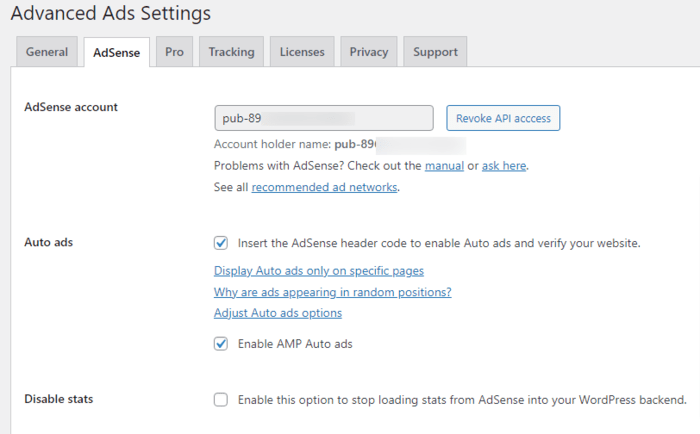
Task: Follow the 'ask here' support link
Action: [x=504, y=166]
